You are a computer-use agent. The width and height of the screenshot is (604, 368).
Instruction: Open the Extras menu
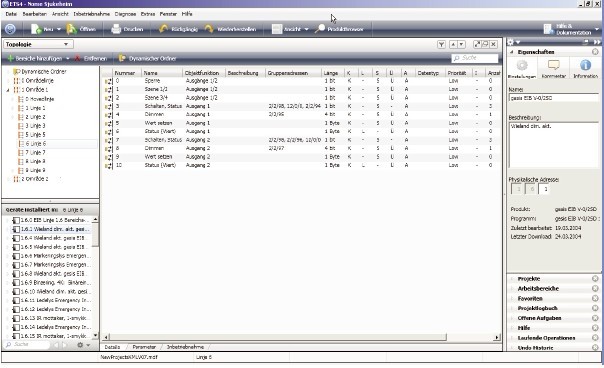148,14
